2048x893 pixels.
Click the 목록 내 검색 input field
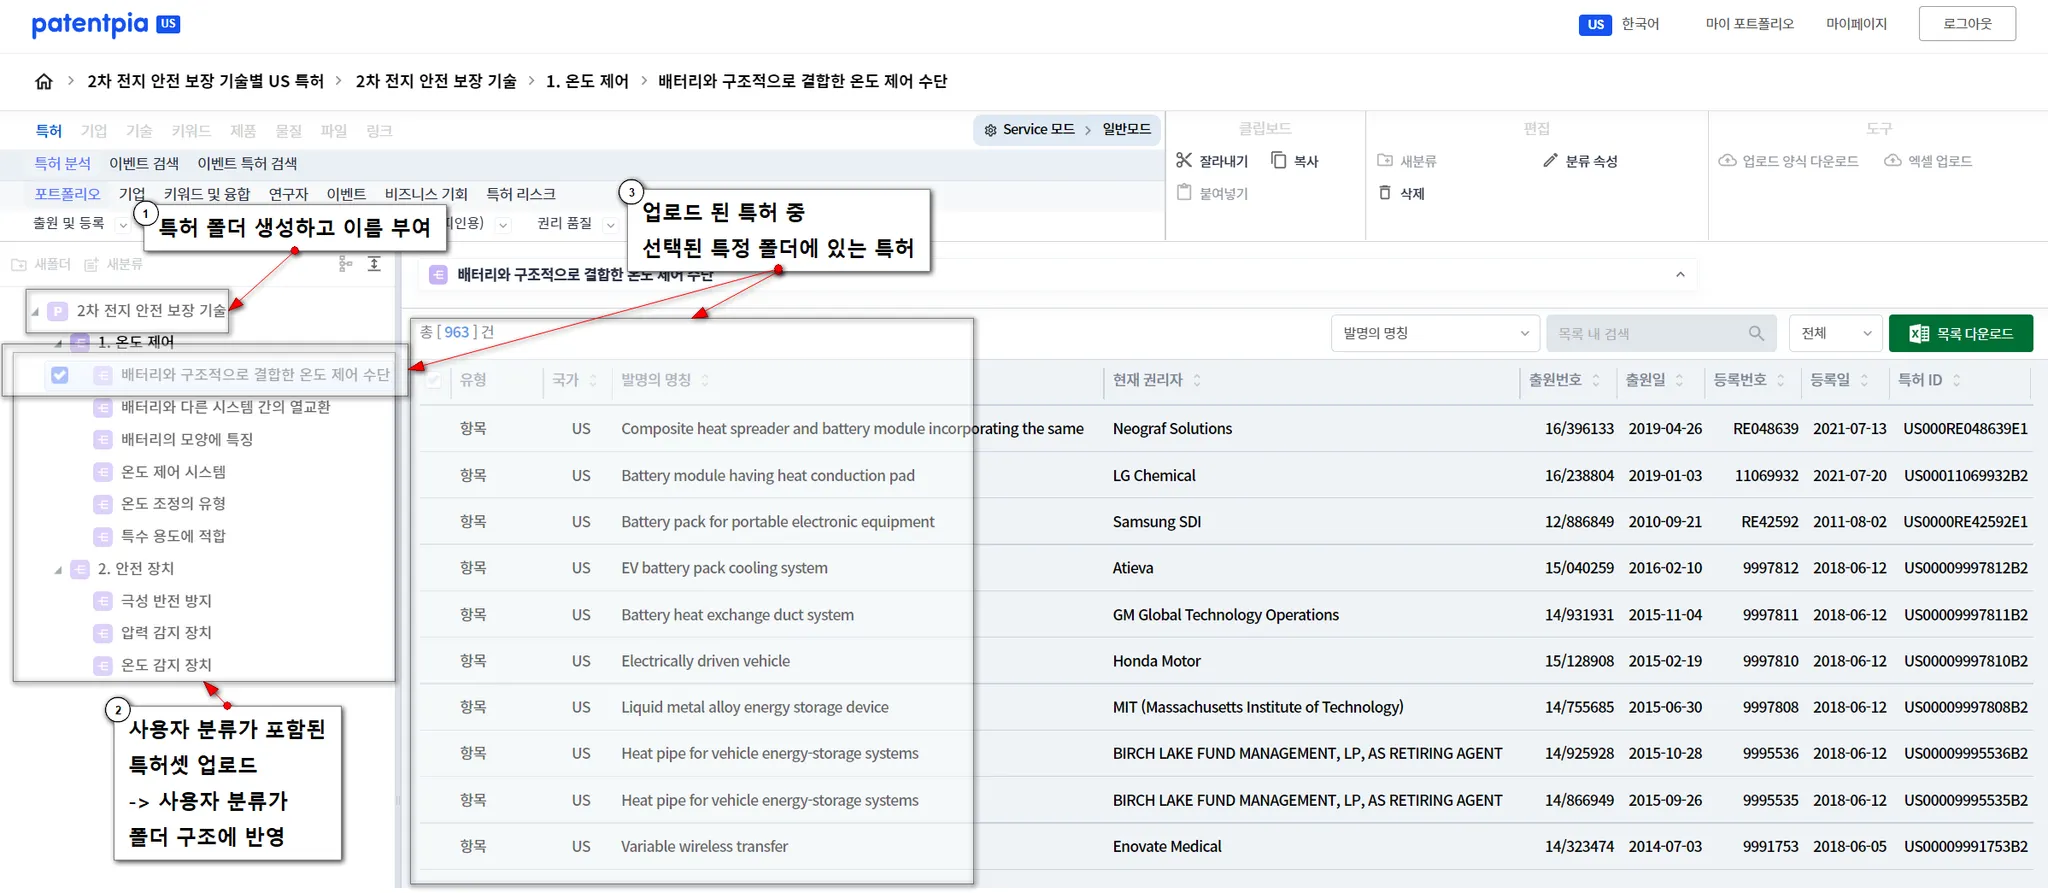[x=1661, y=333]
